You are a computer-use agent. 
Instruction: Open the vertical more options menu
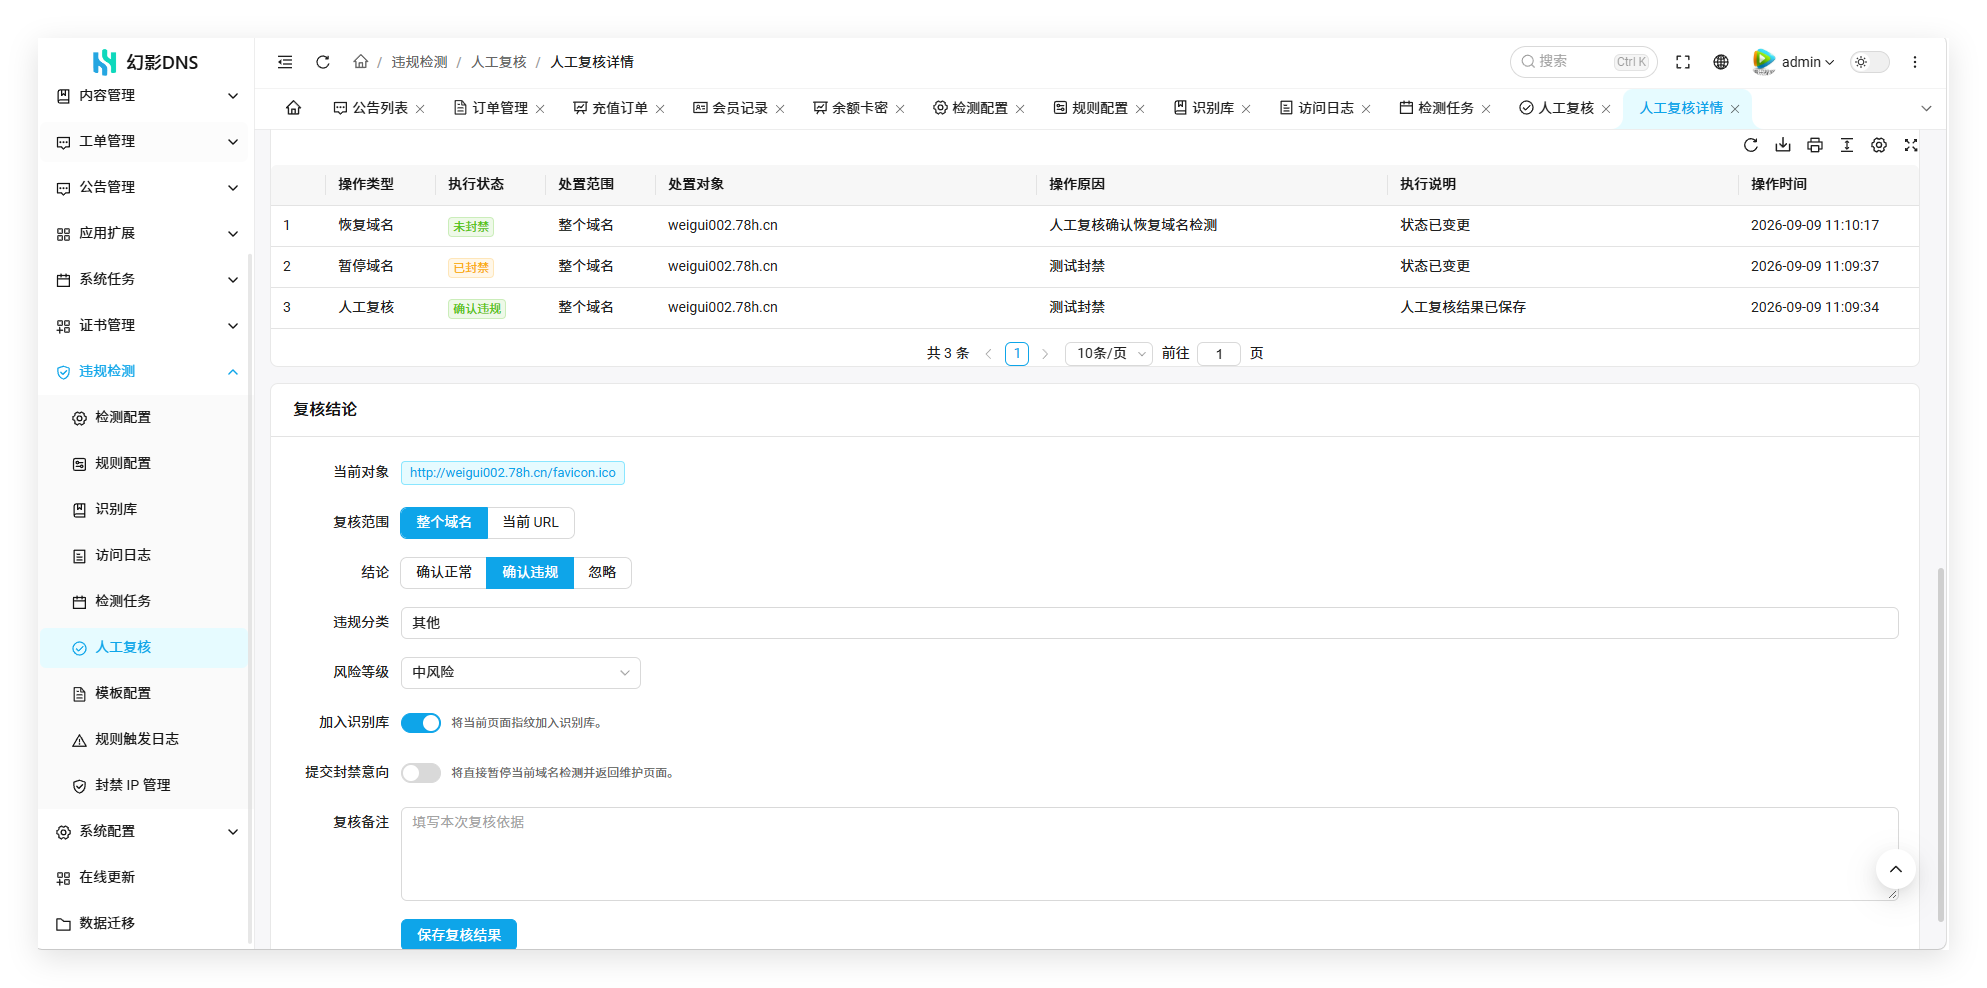click(x=1915, y=62)
